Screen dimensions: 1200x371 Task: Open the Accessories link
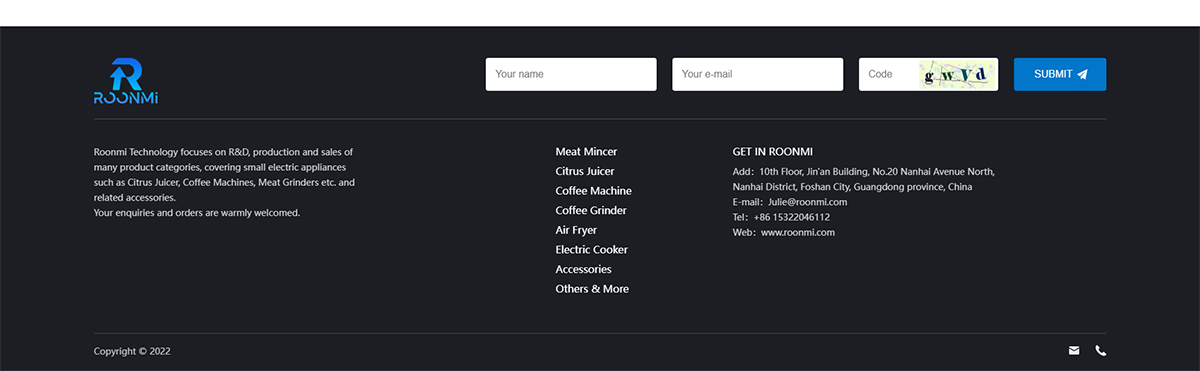[x=584, y=269]
